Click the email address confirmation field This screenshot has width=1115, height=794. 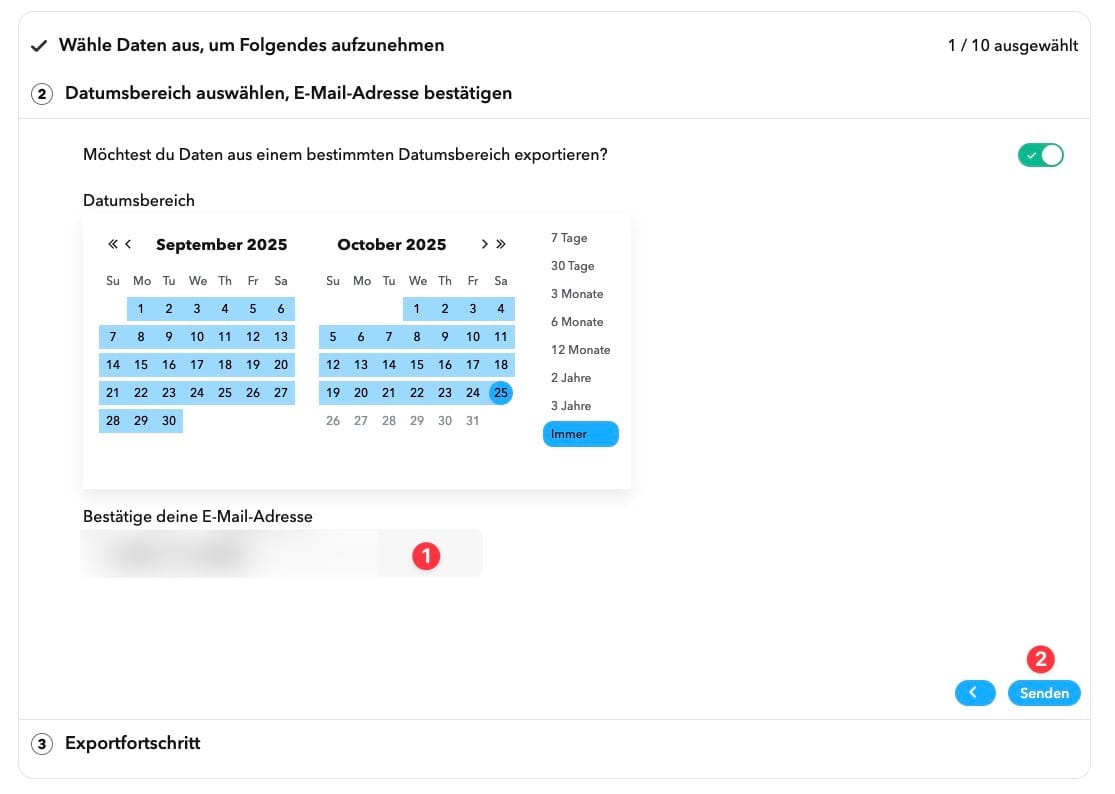tap(282, 554)
